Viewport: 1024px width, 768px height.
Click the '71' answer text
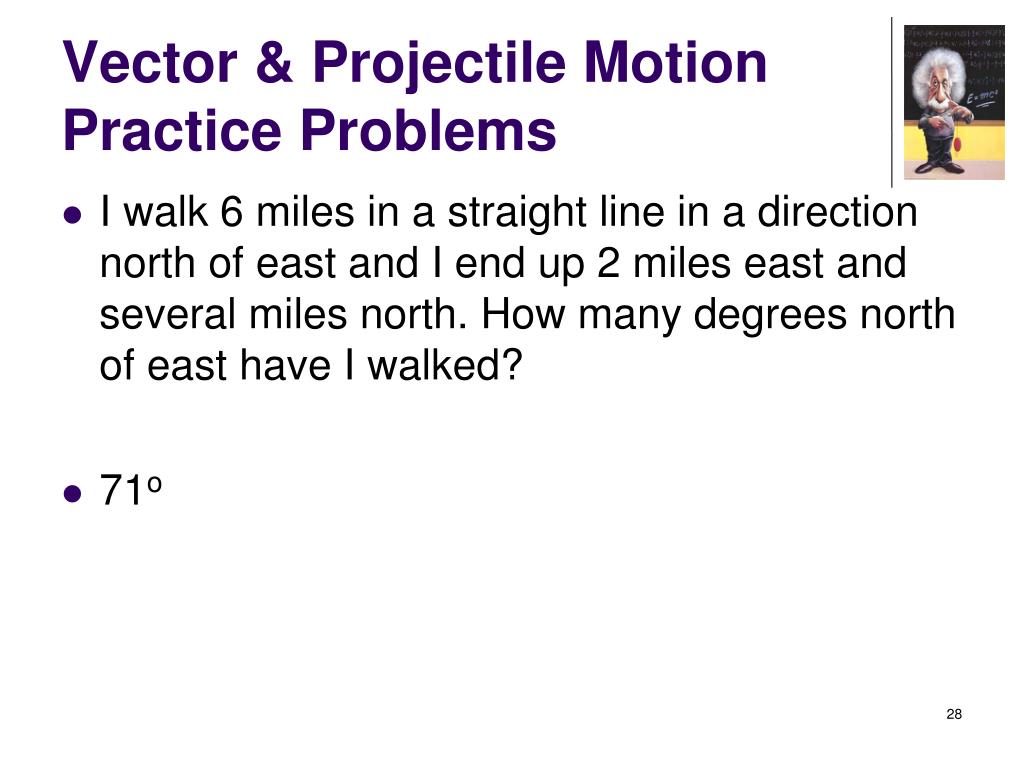[121, 490]
